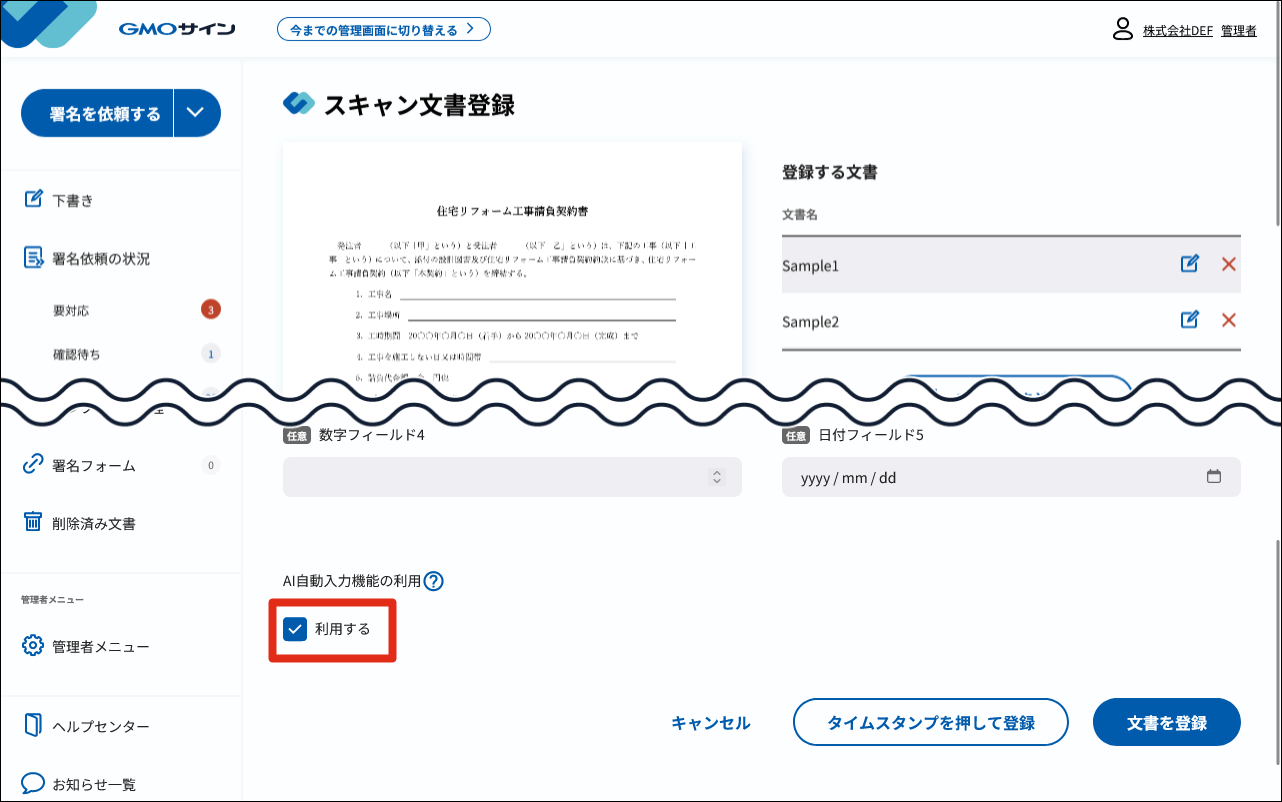This screenshot has height=802, width=1282.
Task: Open 署名依頼の状況 in the sidebar
Action: [100, 258]
